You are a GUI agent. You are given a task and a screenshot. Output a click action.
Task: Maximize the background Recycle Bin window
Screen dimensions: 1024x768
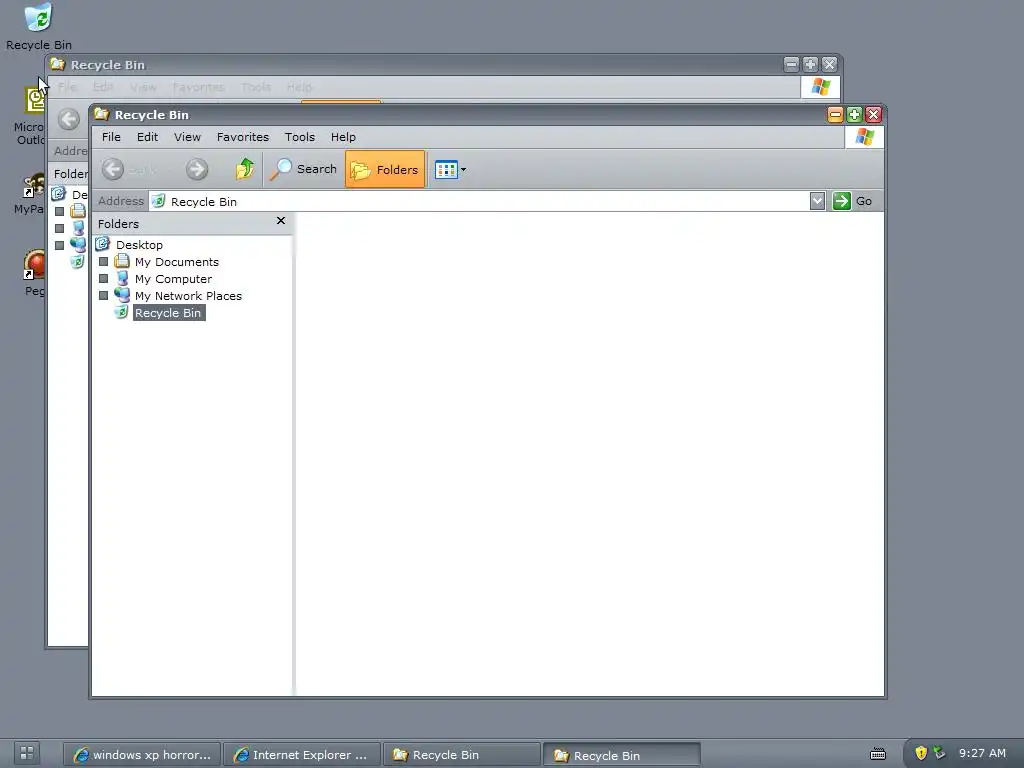(x=810, y=64)
